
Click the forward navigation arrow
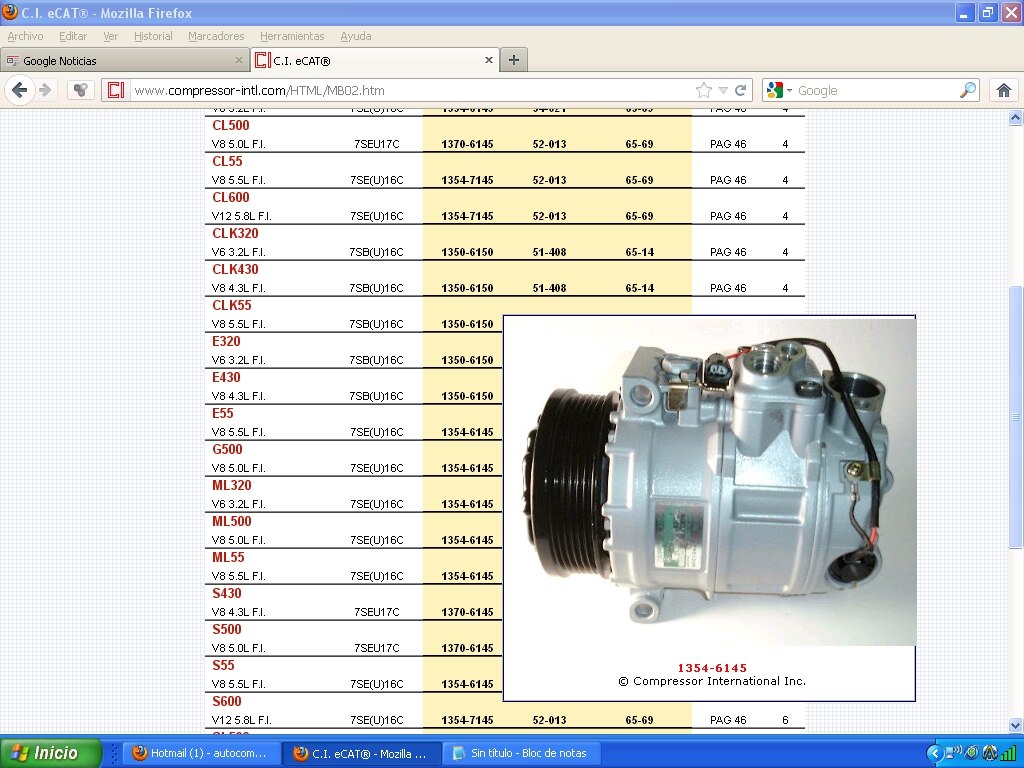click(45, 90)
